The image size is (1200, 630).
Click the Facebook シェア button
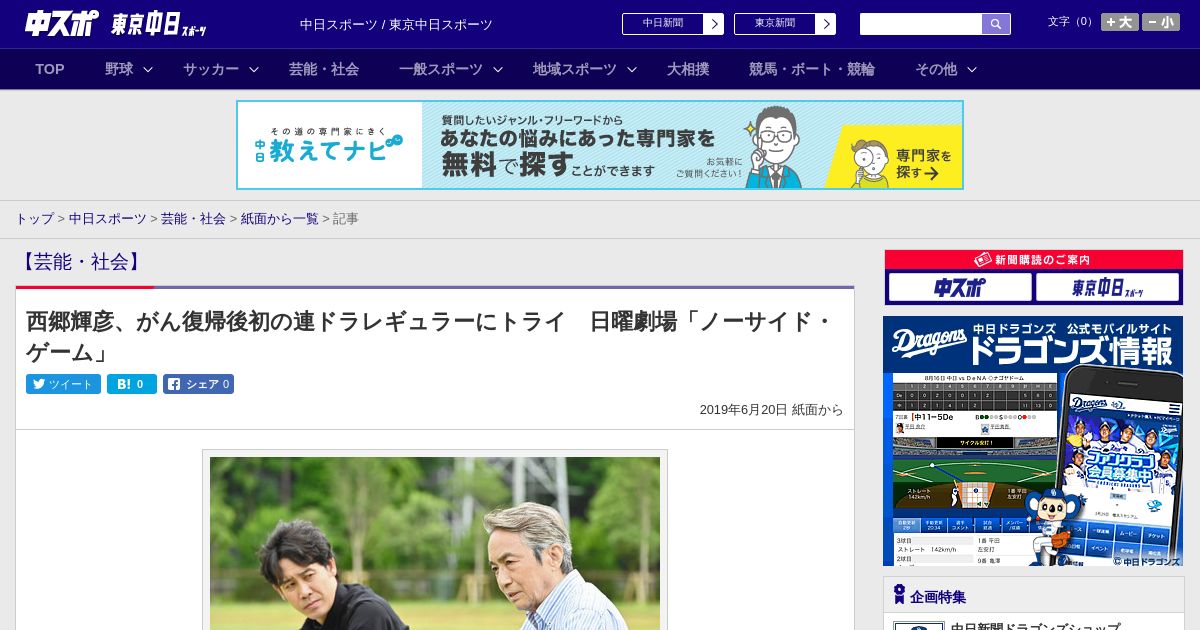coord(198,384)
